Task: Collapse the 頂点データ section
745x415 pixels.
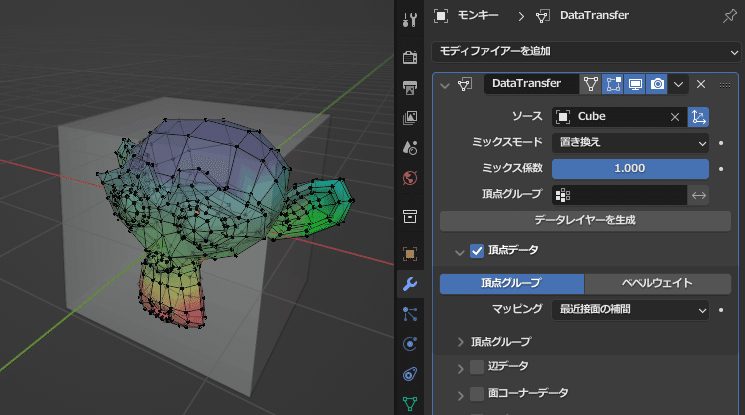Action: (459, 252)
